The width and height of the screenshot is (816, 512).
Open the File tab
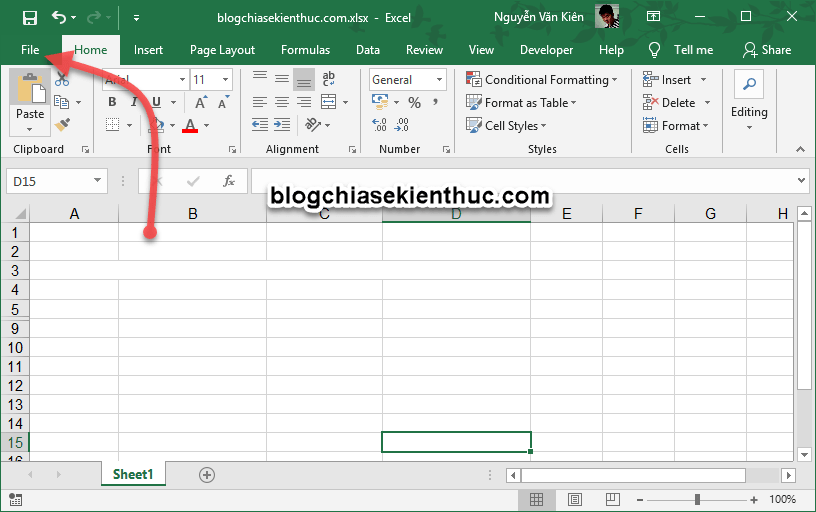tap(30, 50)
